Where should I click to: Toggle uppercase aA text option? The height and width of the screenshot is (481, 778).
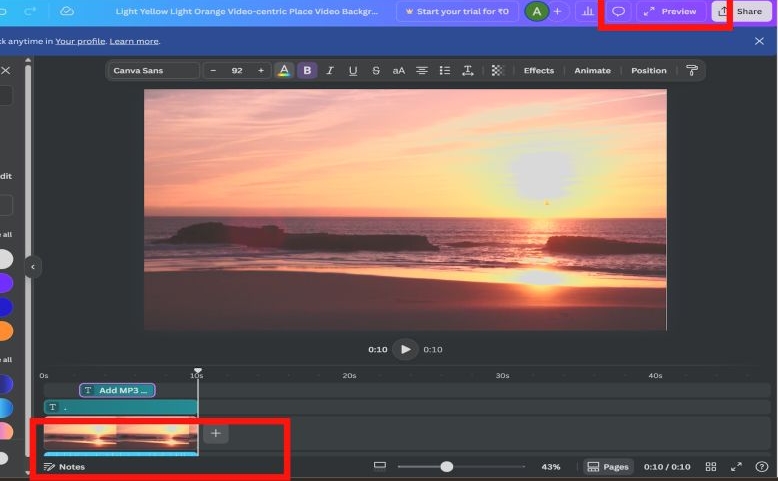tap(399, 70)
